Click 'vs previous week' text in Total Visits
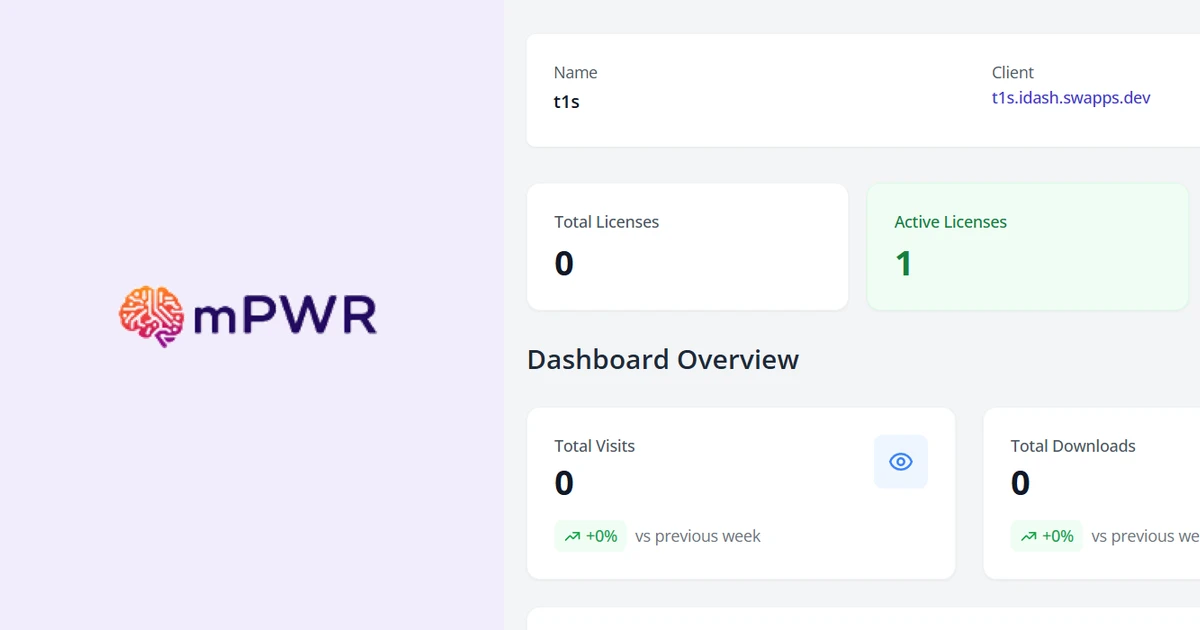Screen dimensions: 1200x630 coord(698,537)
